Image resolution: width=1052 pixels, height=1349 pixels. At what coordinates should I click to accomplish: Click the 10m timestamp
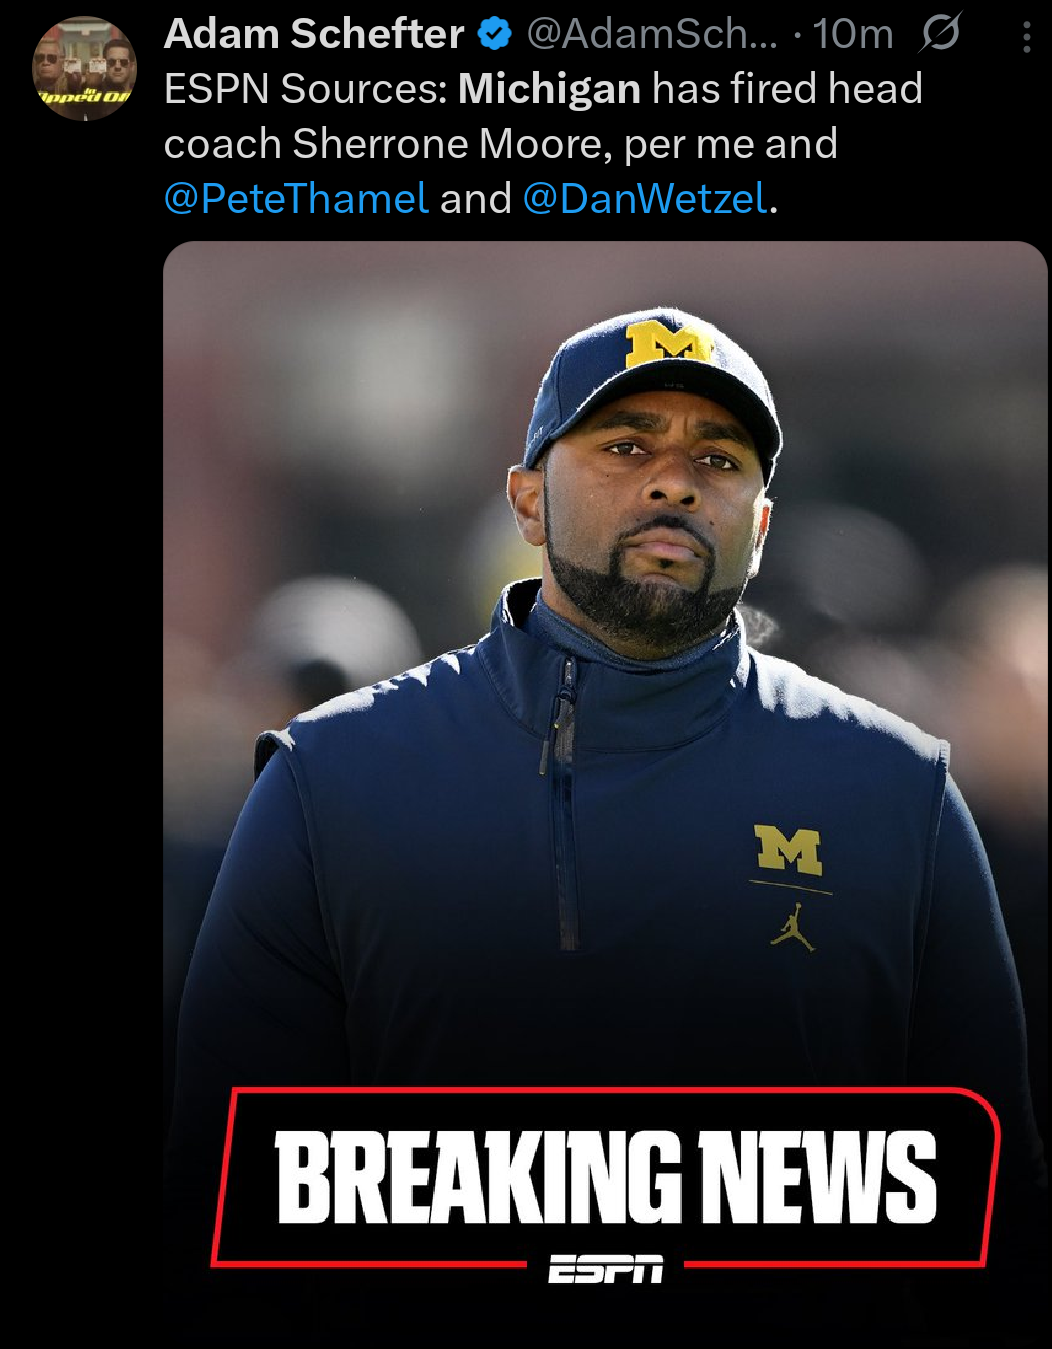pos(852,34)
